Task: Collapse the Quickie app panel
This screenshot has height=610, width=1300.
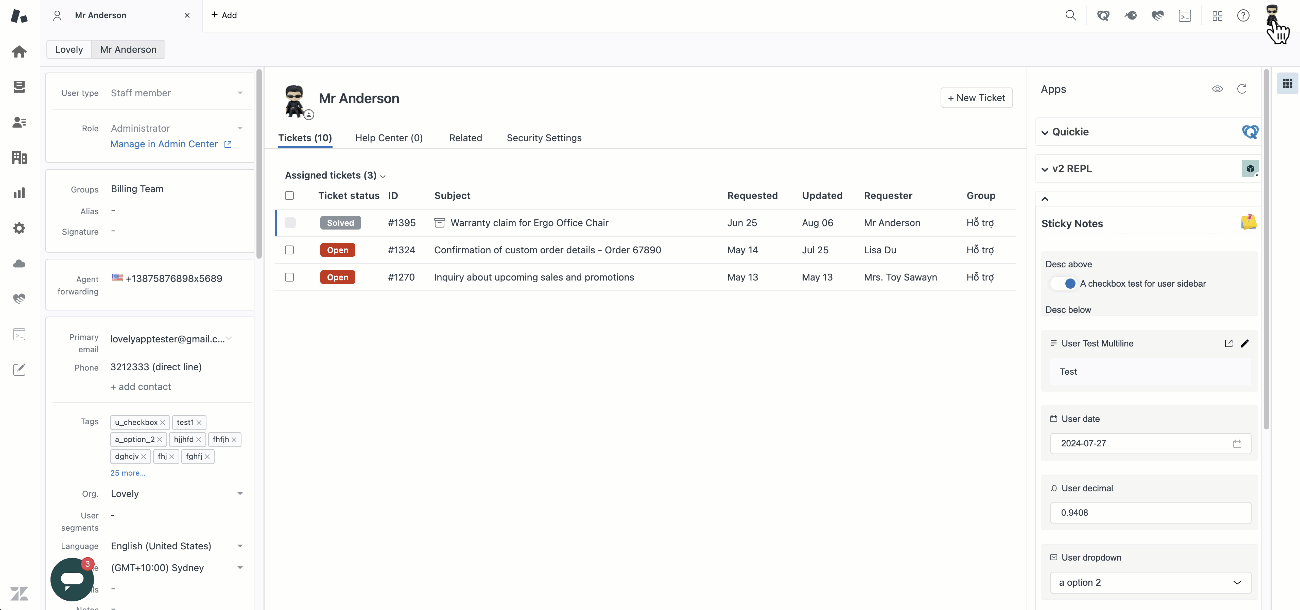Action: tap(1045, 132)
